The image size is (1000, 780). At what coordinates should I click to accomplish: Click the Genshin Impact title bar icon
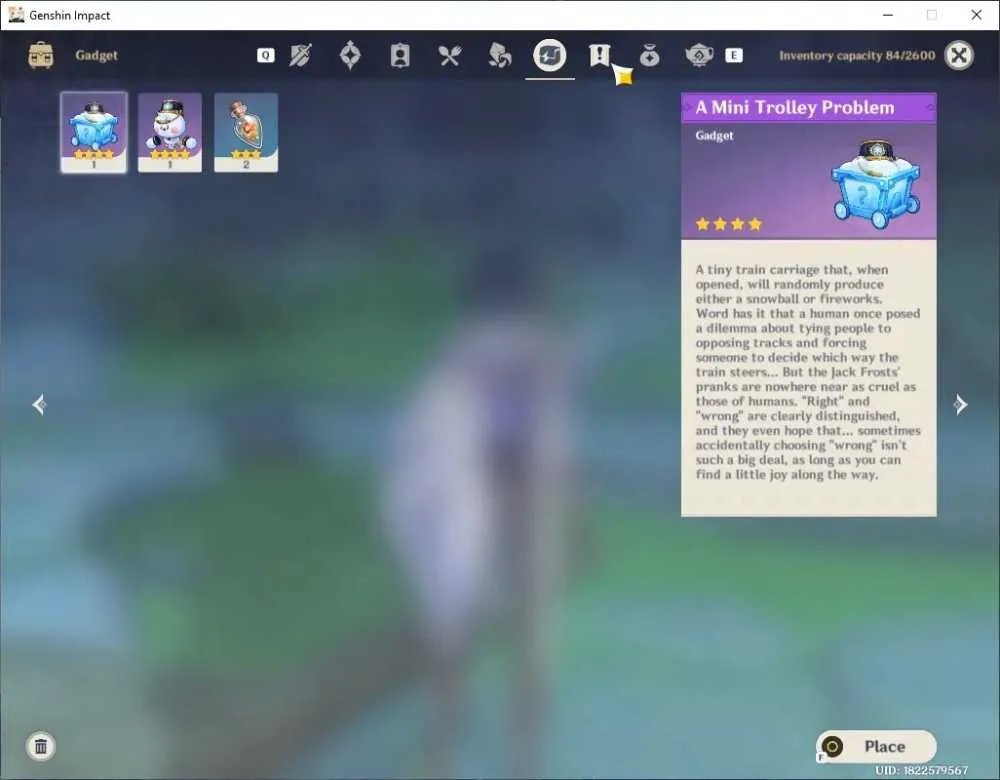point(16,15)
